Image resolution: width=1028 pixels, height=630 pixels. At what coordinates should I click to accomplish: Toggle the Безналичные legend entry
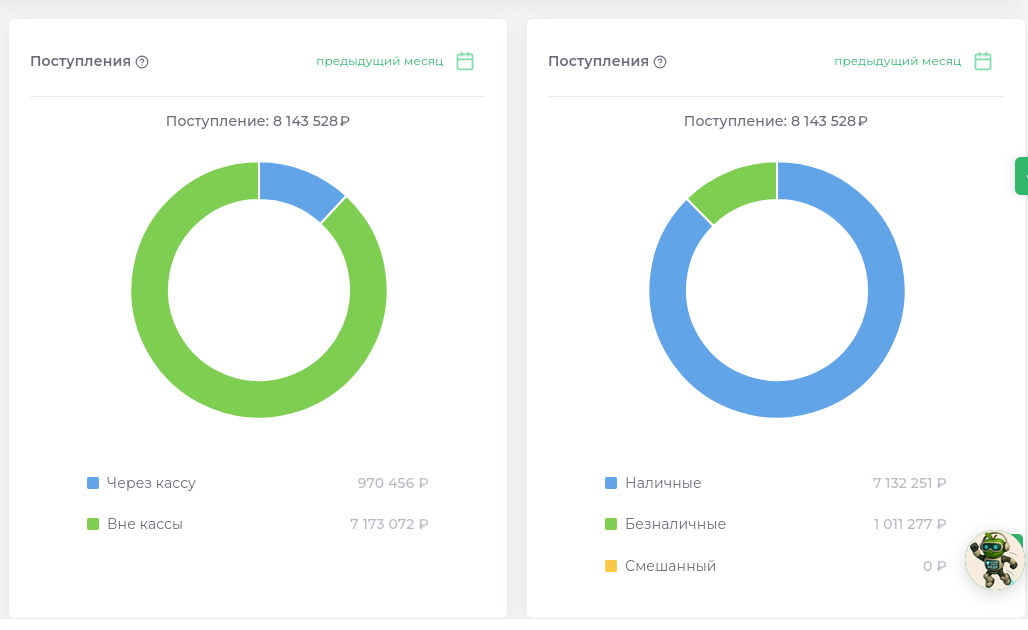pos(673,523)
